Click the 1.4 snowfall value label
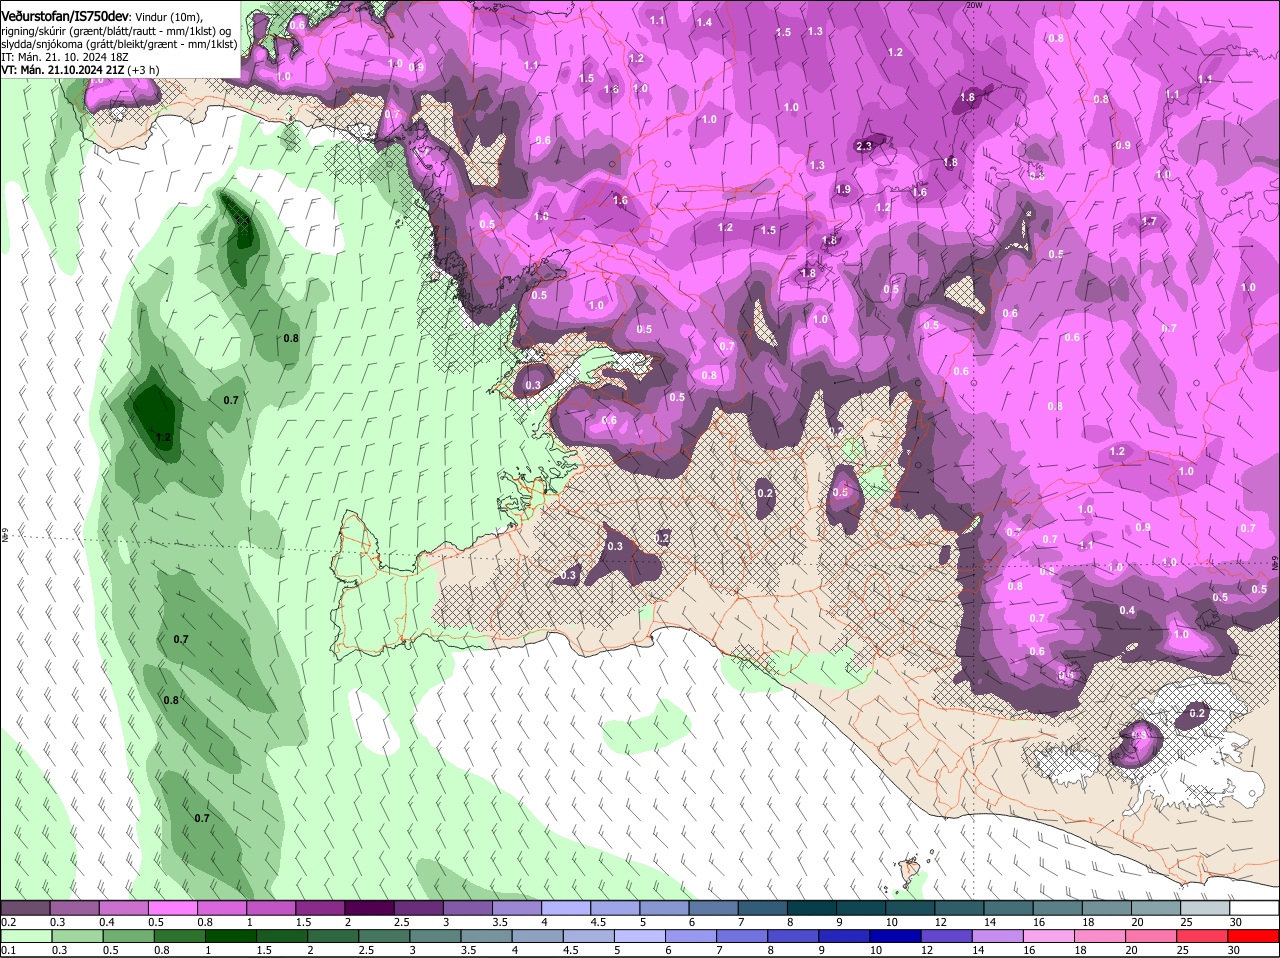The image size is (1280, 958). (x=704, y=22)
